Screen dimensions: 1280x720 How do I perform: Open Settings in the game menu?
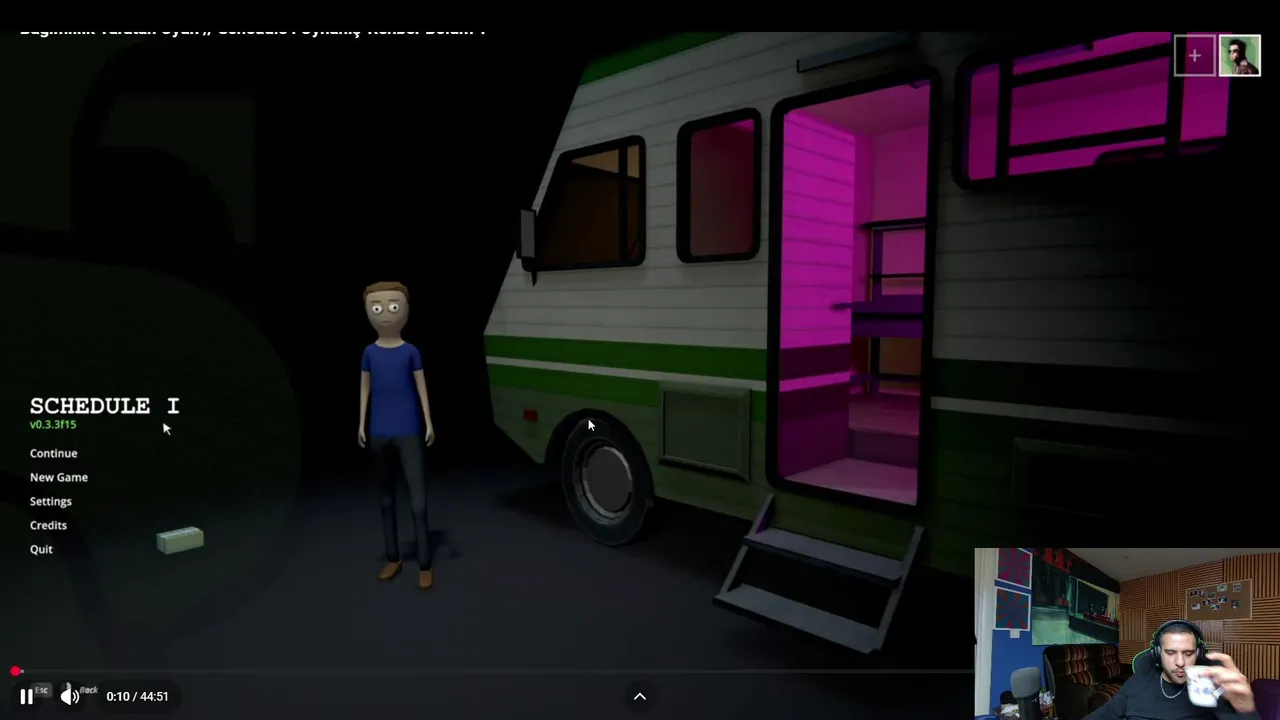51,501
